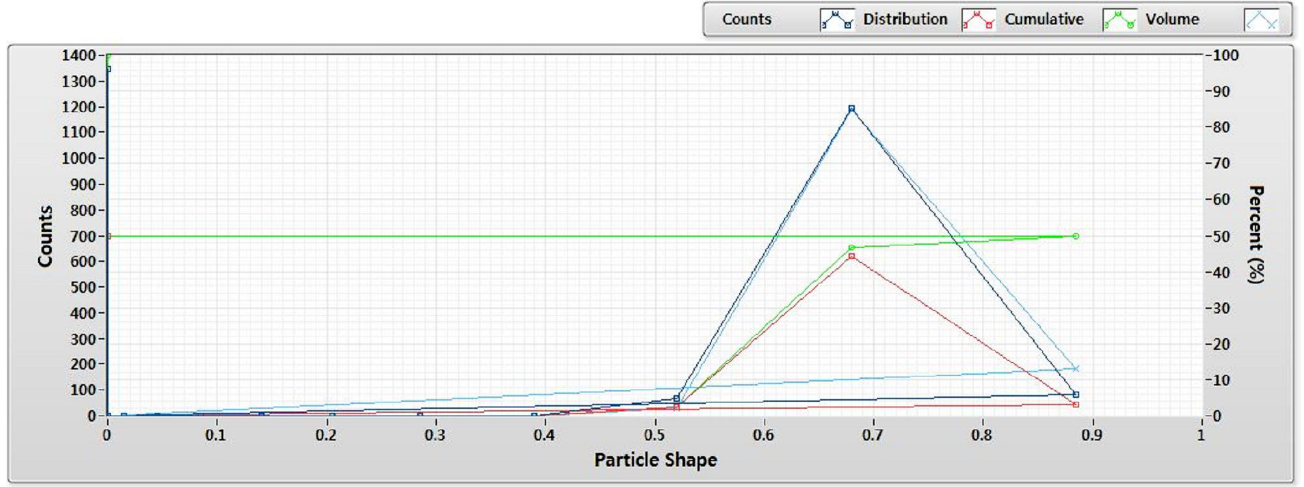1304x487 pixels.
Task: Click the green plot icon in legend
Action: (1119, 19)
